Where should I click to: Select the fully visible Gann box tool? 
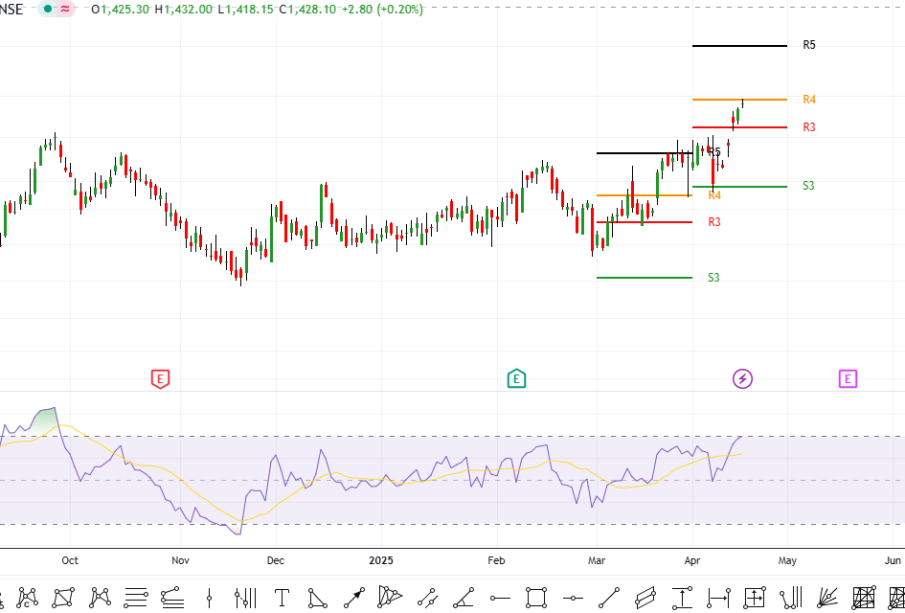click(864, 597)
